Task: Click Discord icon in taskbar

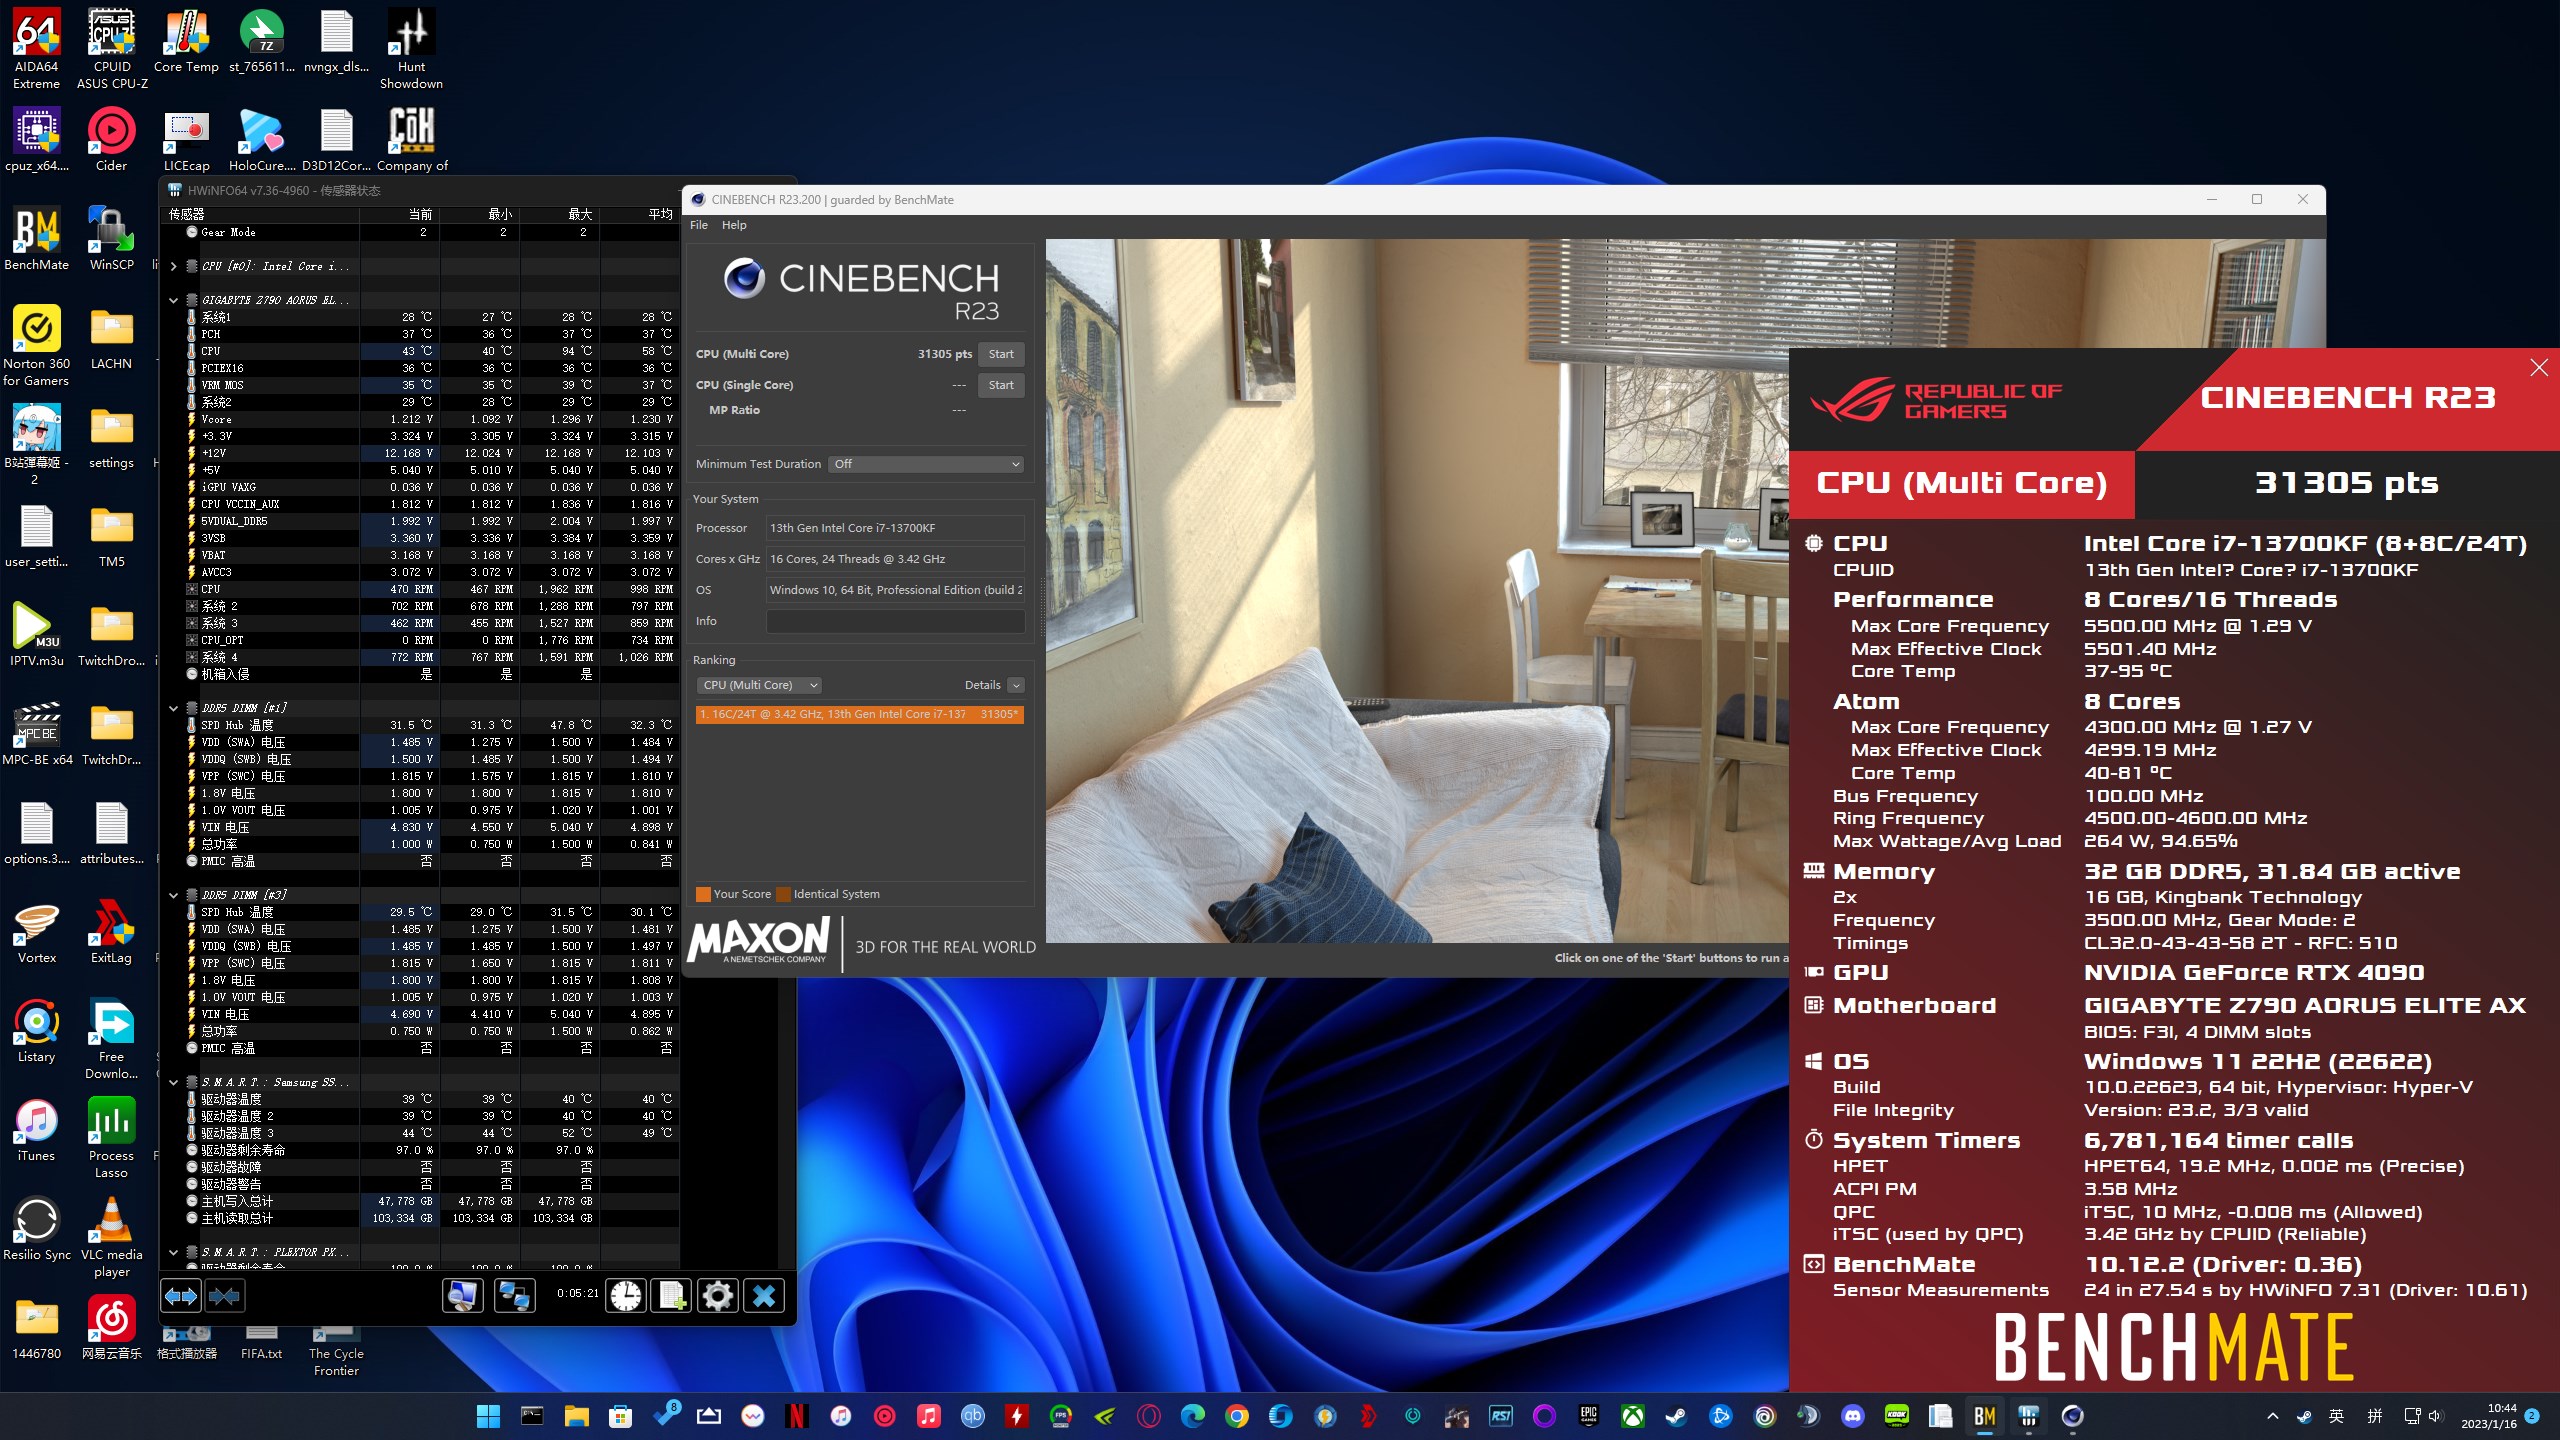Action: [x=1852, y=1416]
